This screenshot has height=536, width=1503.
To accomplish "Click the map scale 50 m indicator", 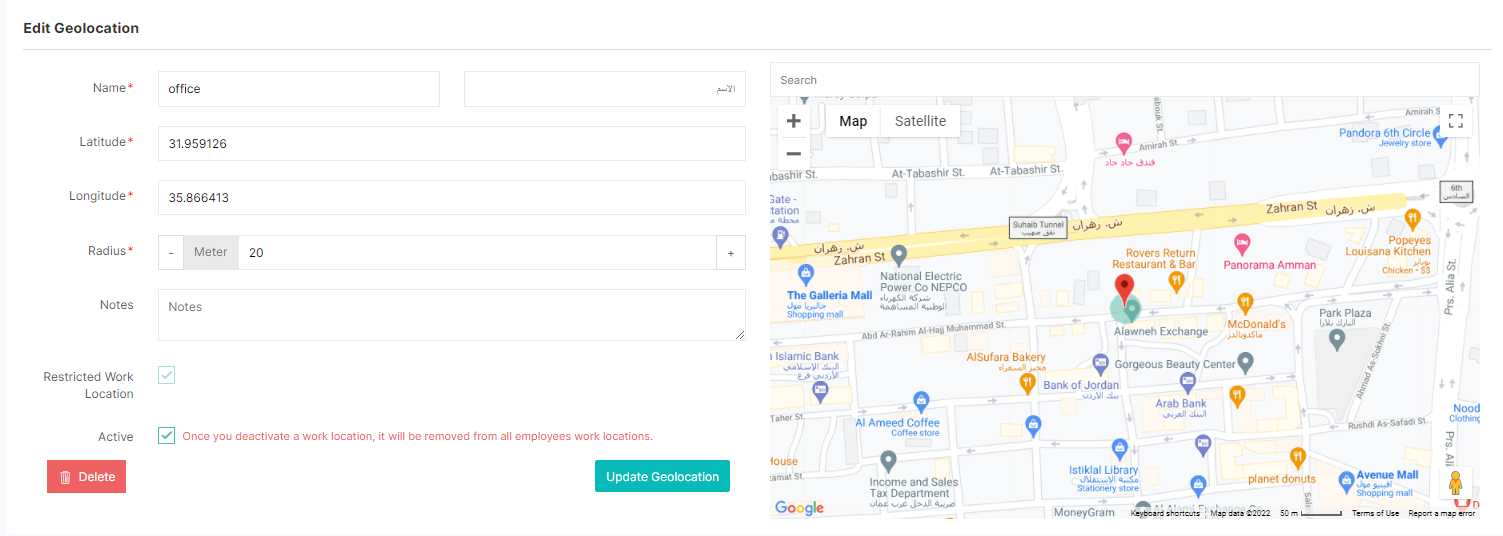I will 1310,513.
